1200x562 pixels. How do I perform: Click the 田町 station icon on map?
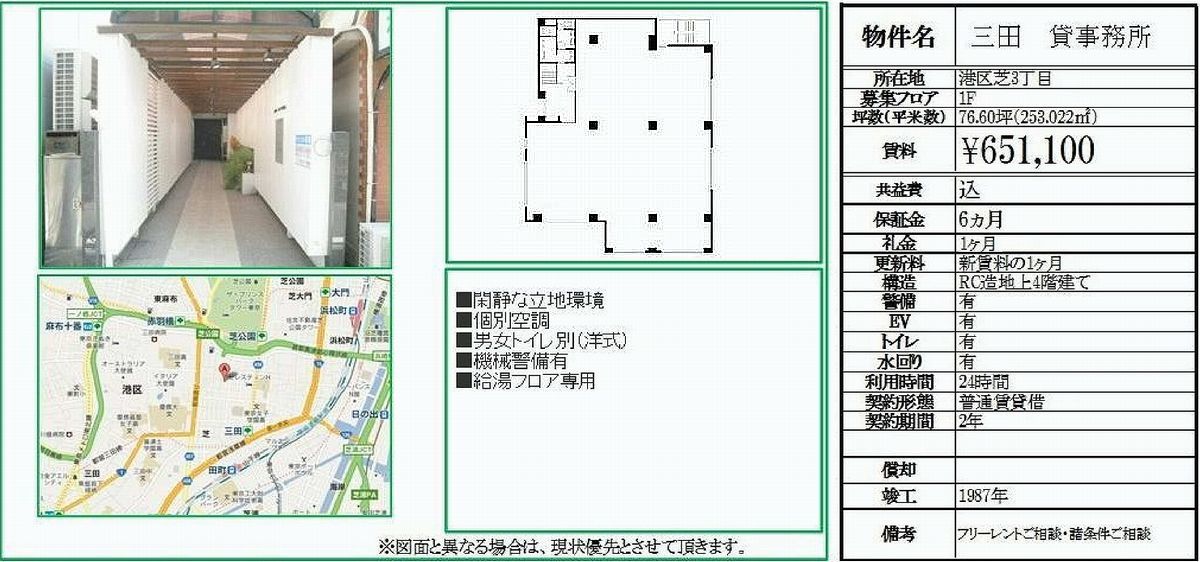(231, 467)
